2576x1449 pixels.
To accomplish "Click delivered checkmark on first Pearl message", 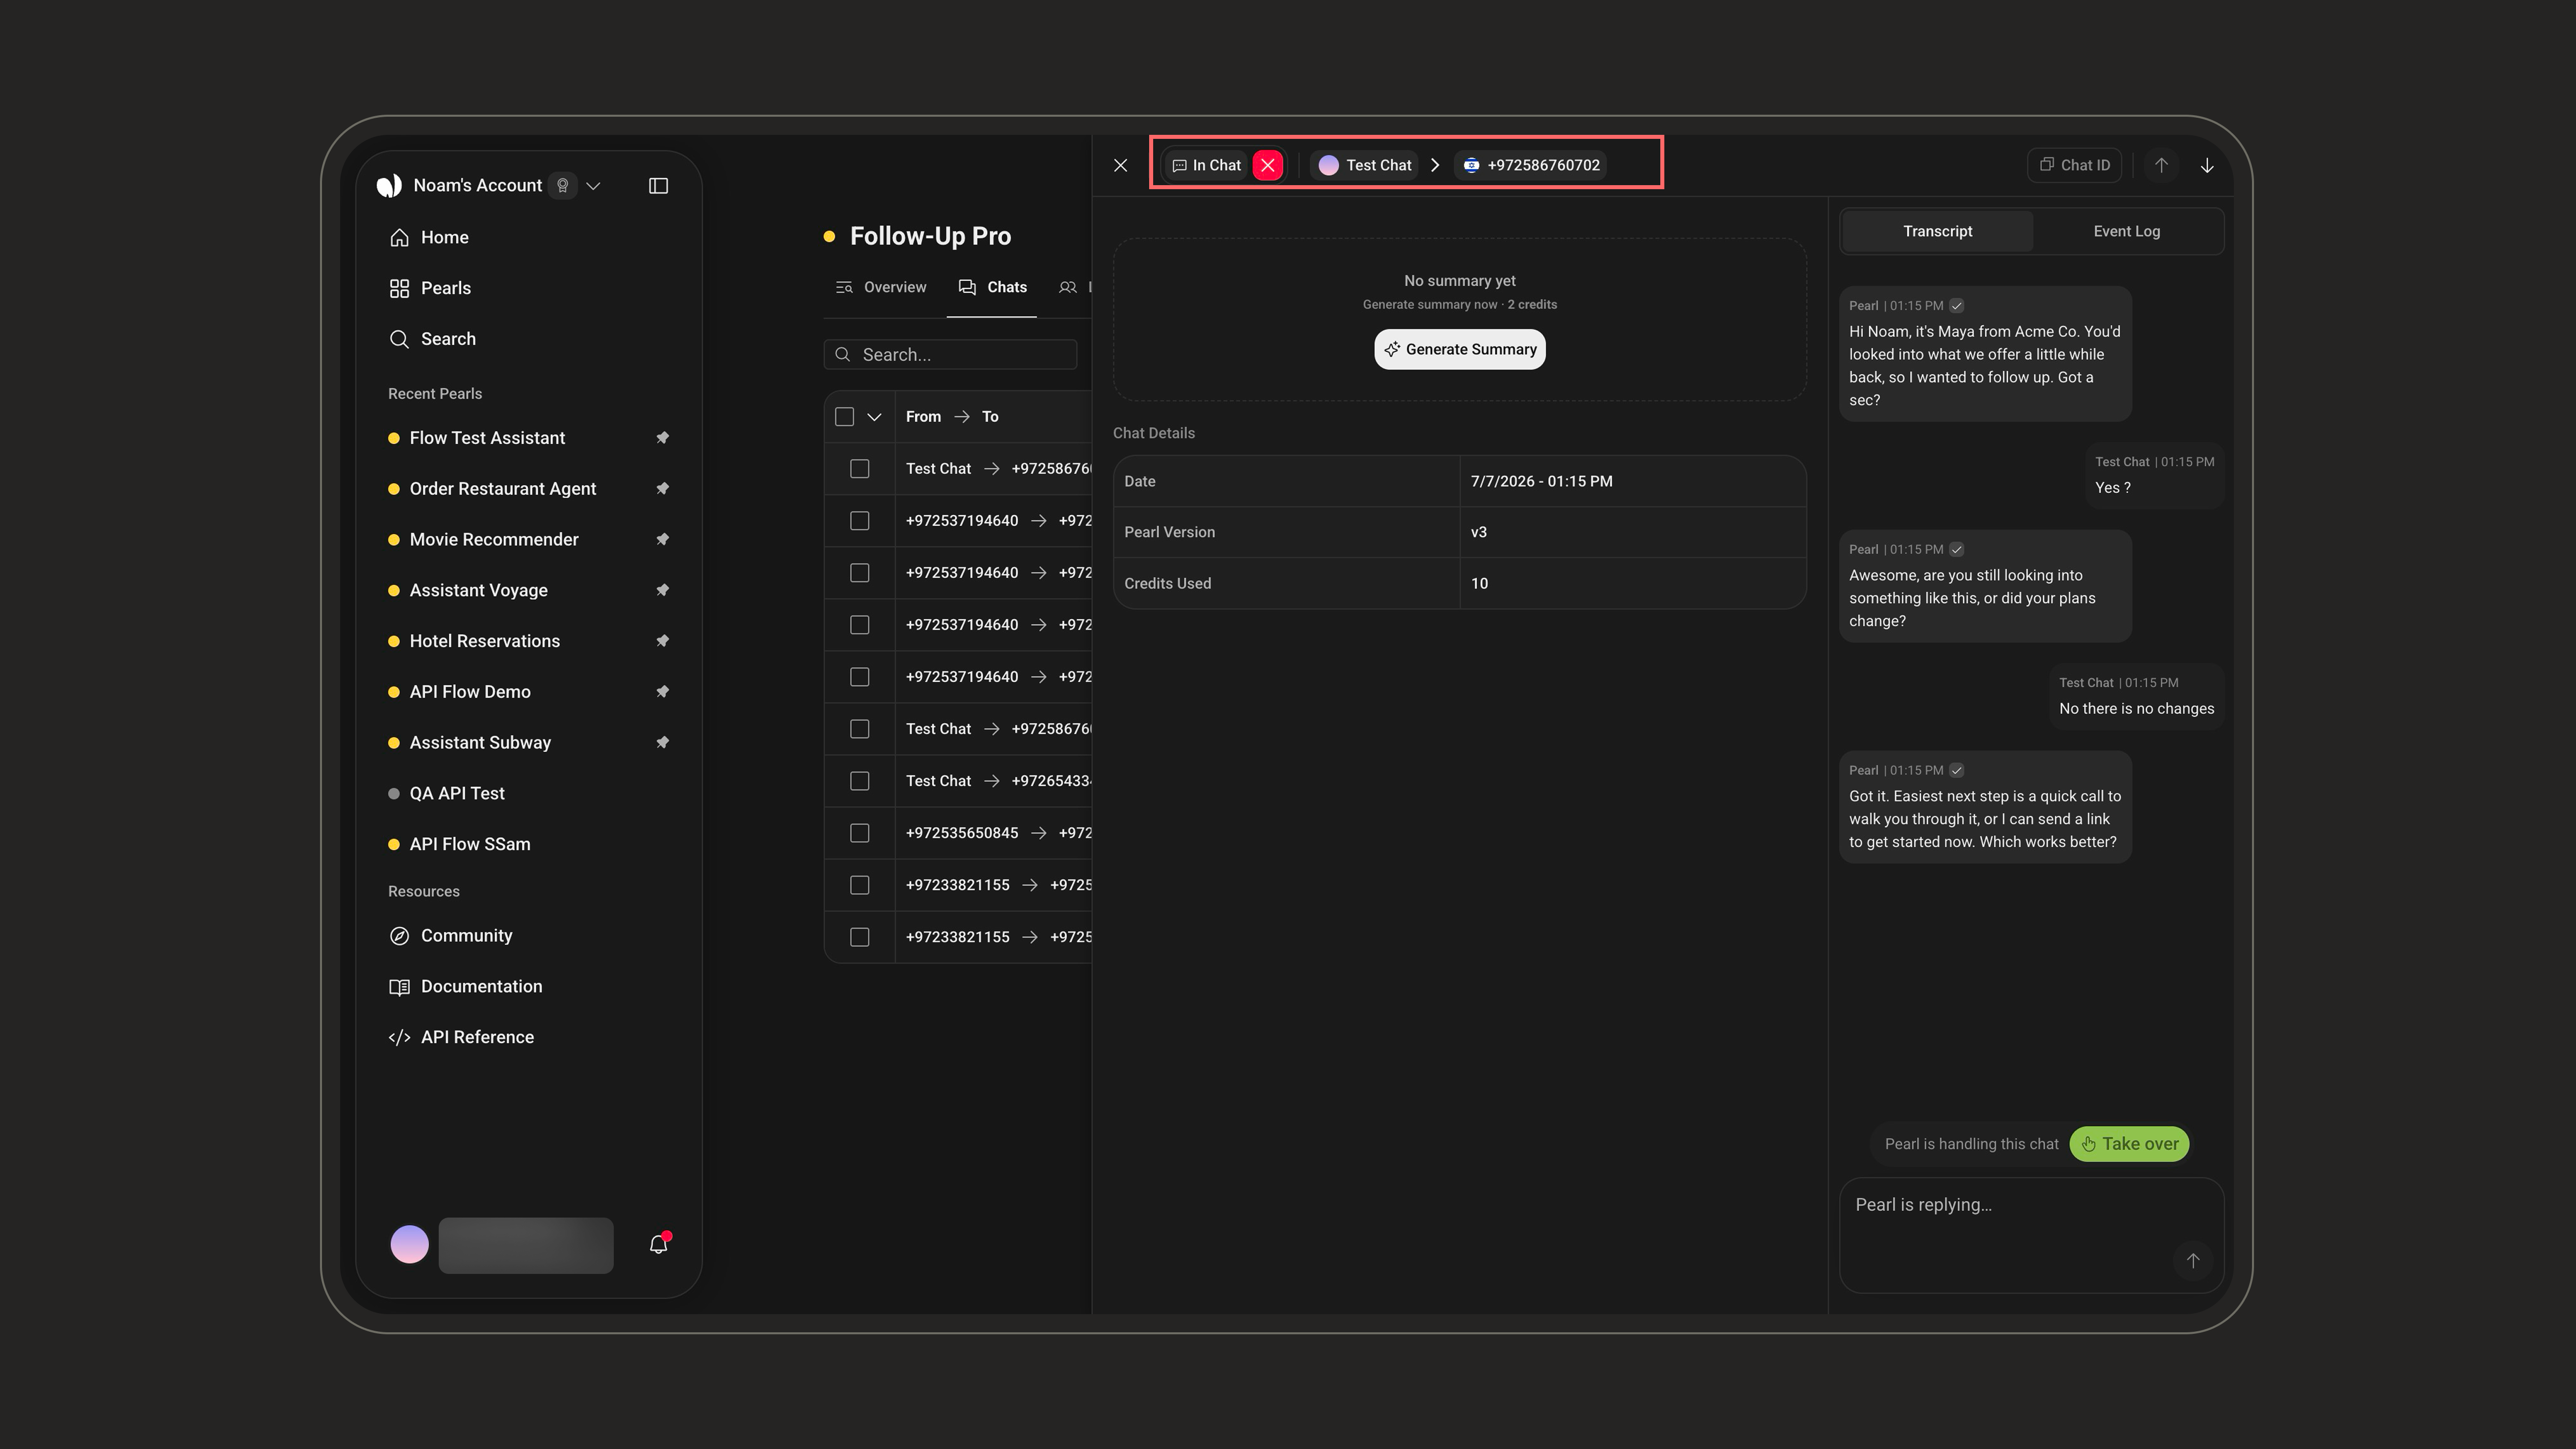I will 1957,306.
